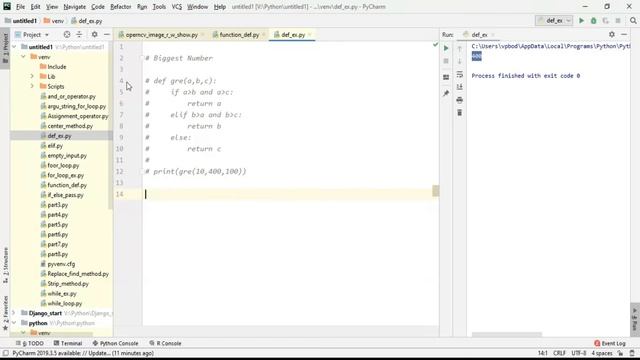Click the stop icon in top toolbar
The height and width of the screenshot is (360, 640).
[618, 20]
